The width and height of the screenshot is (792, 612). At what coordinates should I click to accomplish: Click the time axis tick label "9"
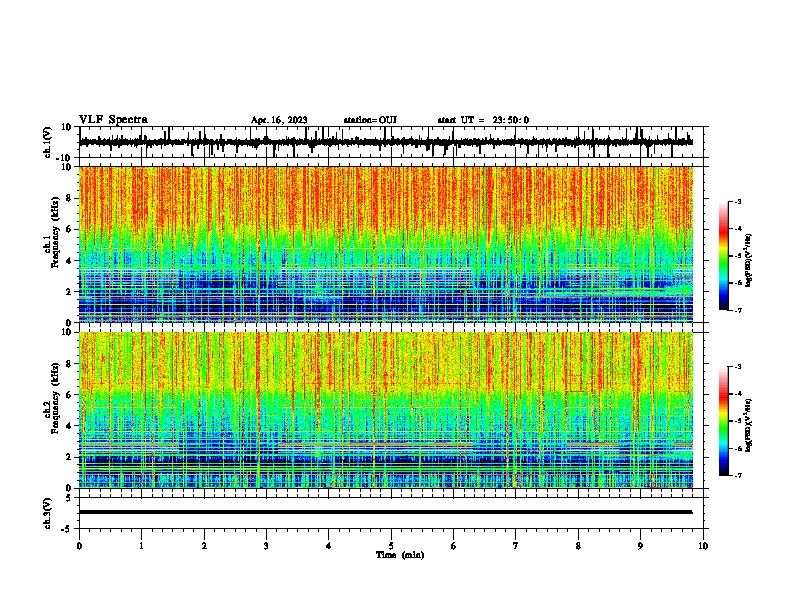point(640,546)
